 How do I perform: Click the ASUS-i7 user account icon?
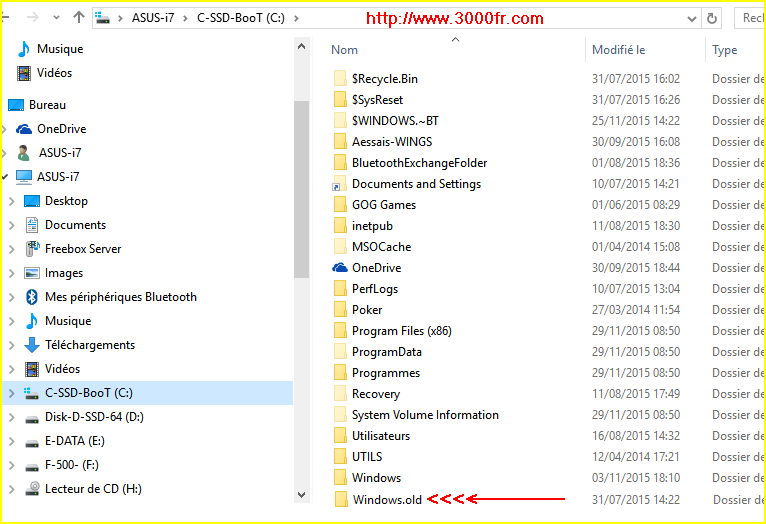23,153
